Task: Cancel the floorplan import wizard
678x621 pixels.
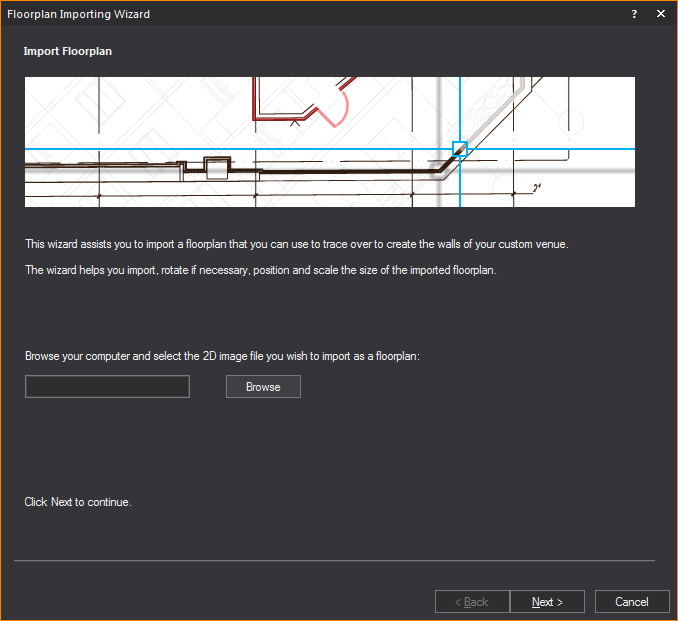Action: click(x=632, y=602)
